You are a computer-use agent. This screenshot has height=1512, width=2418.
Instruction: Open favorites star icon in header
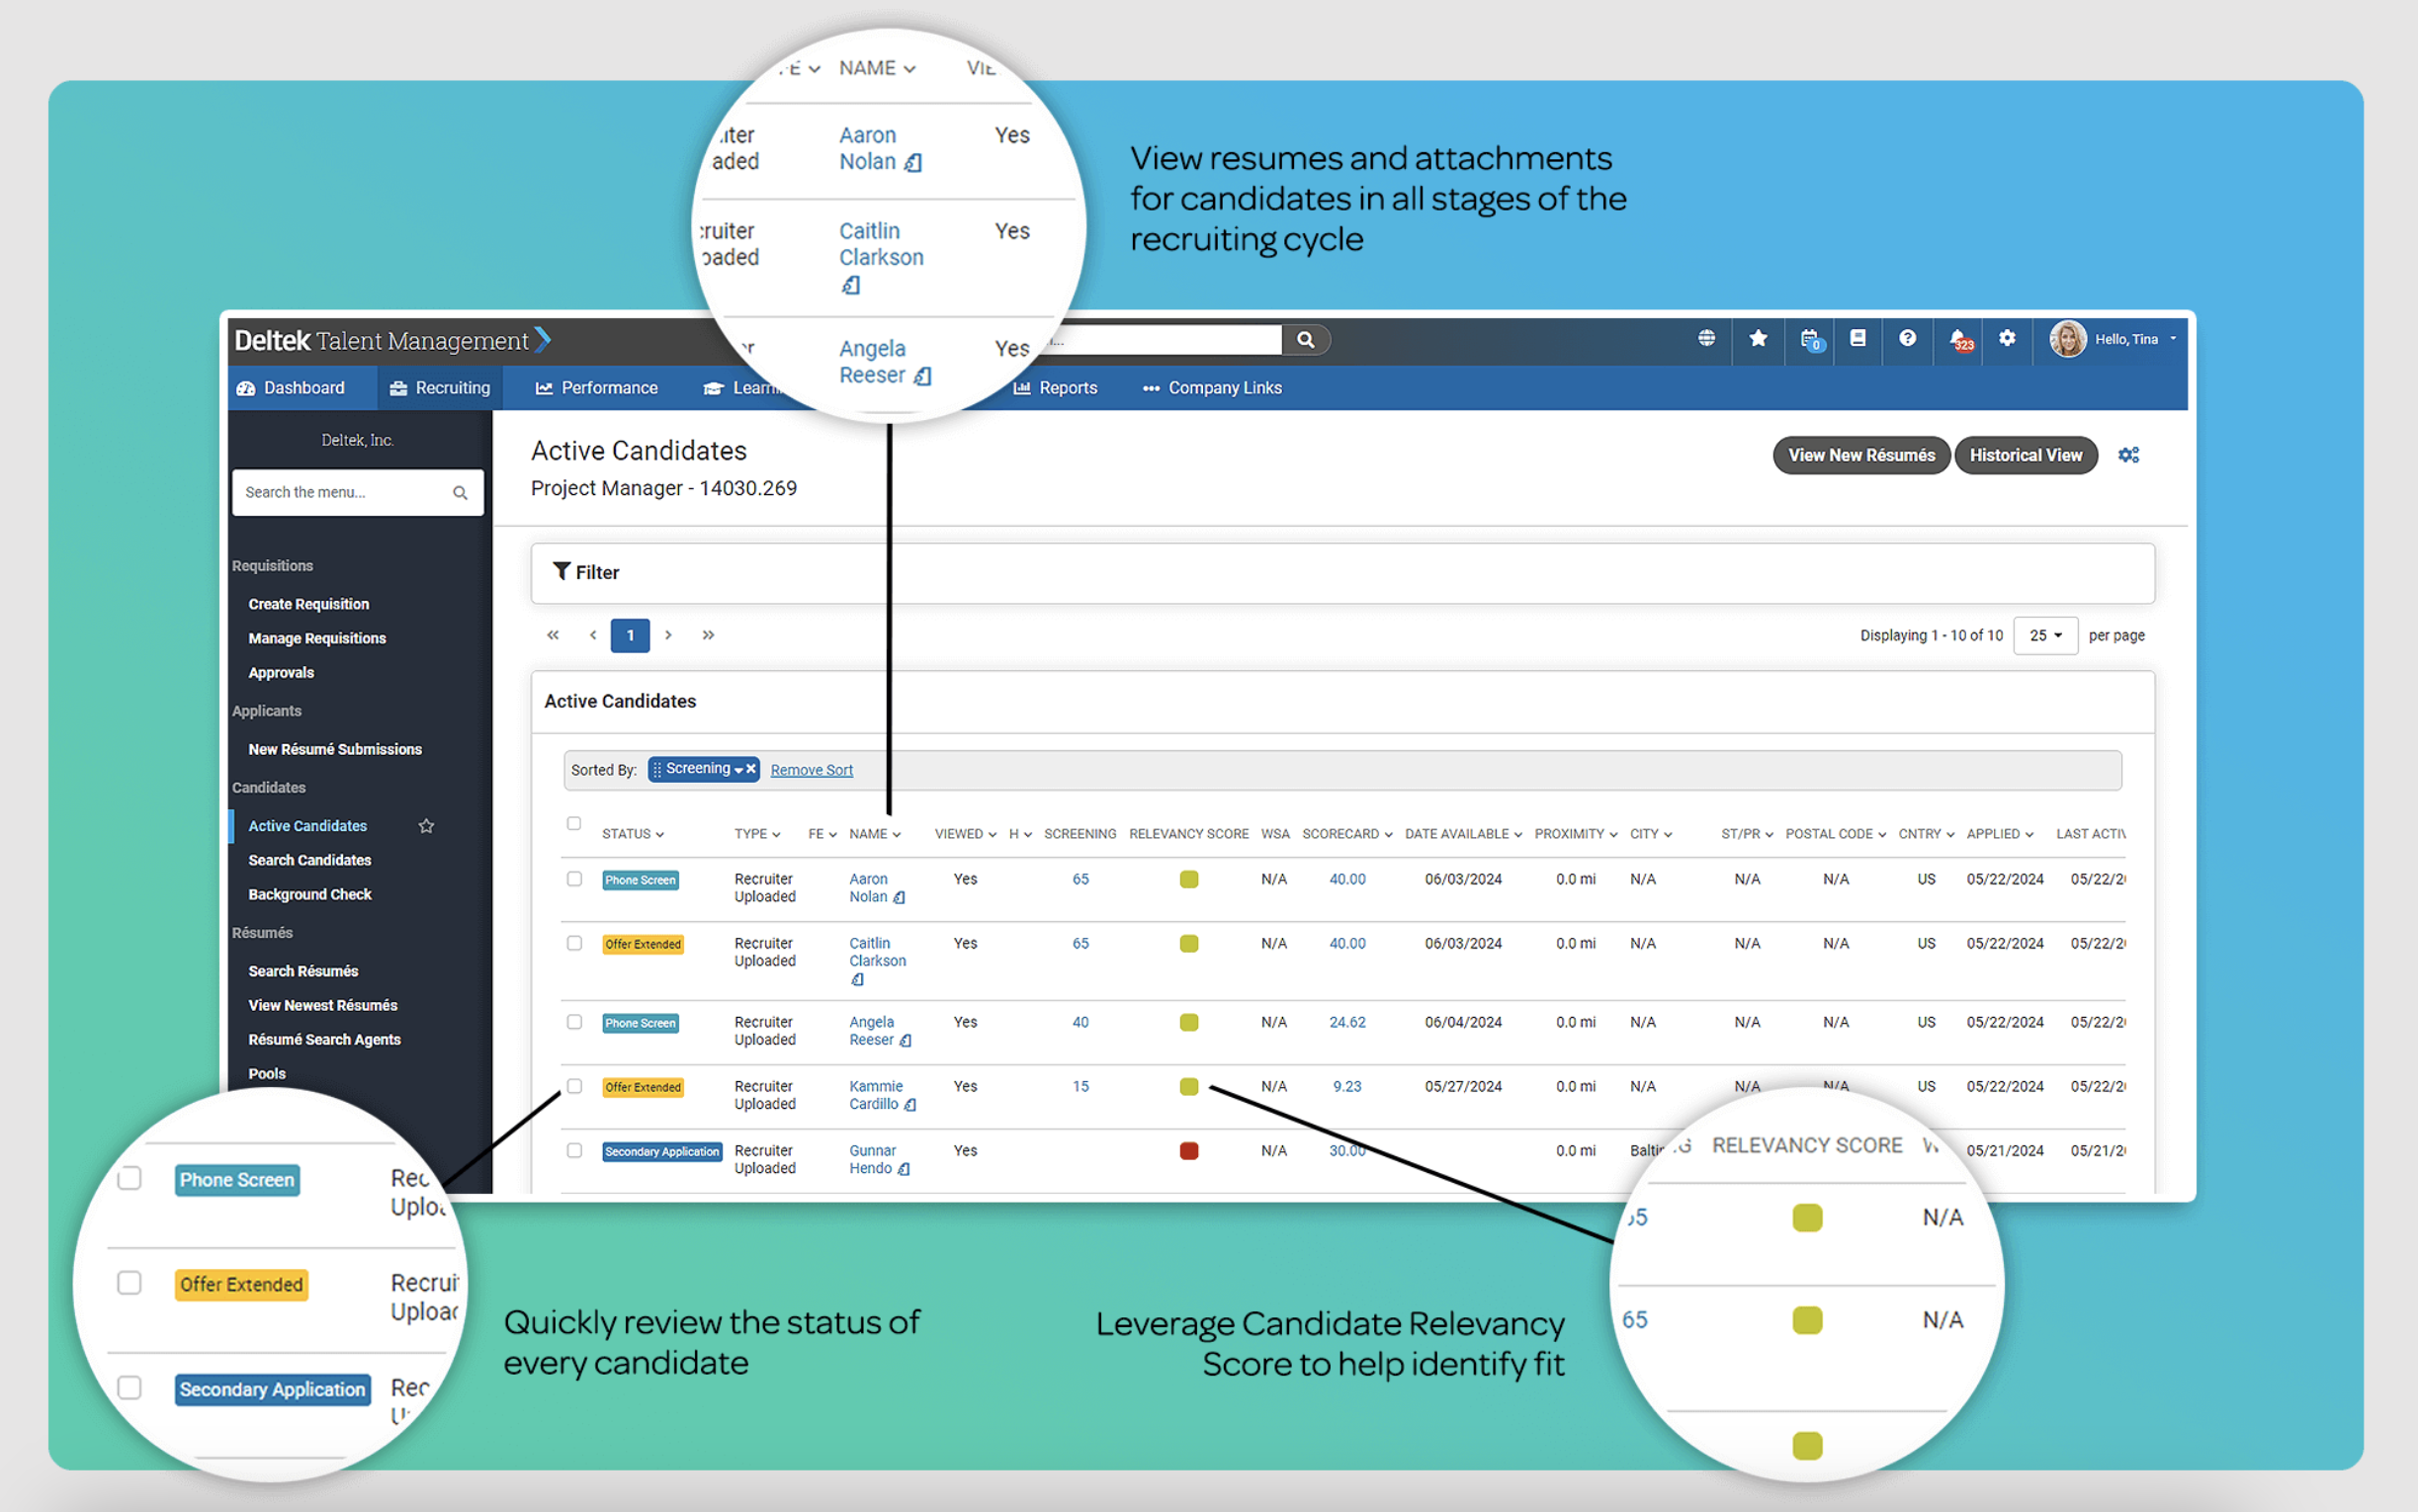1758,338
